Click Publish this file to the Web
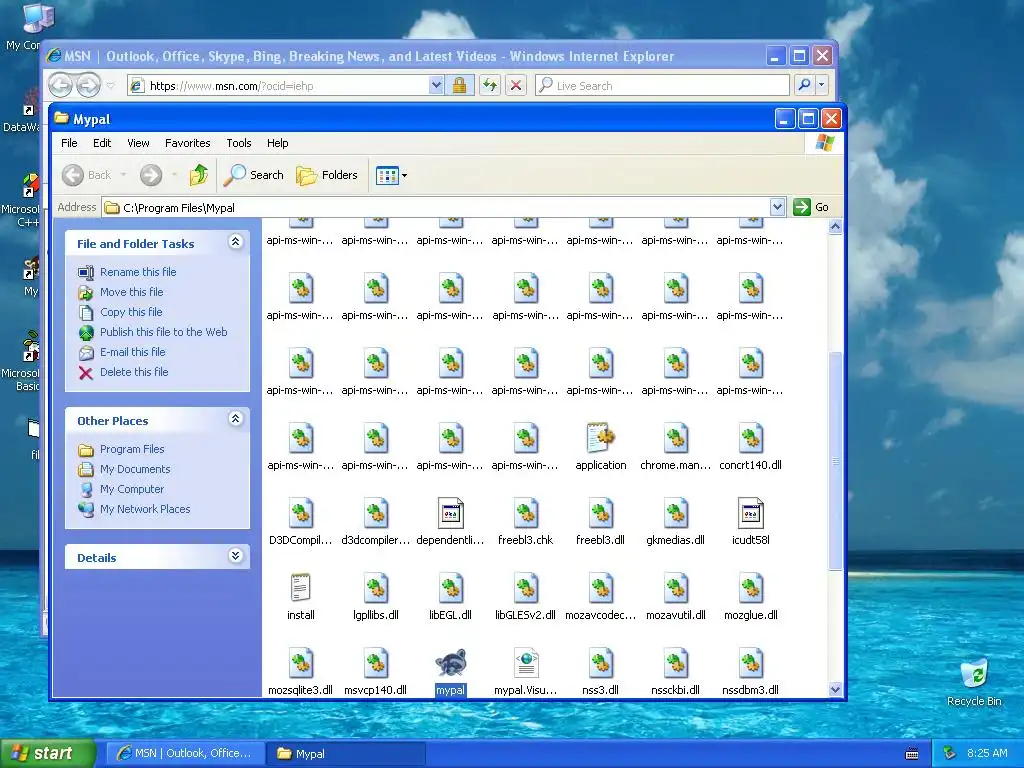Image resolution: width=1024 pixels, height=768 pixels. pos(163,332)
